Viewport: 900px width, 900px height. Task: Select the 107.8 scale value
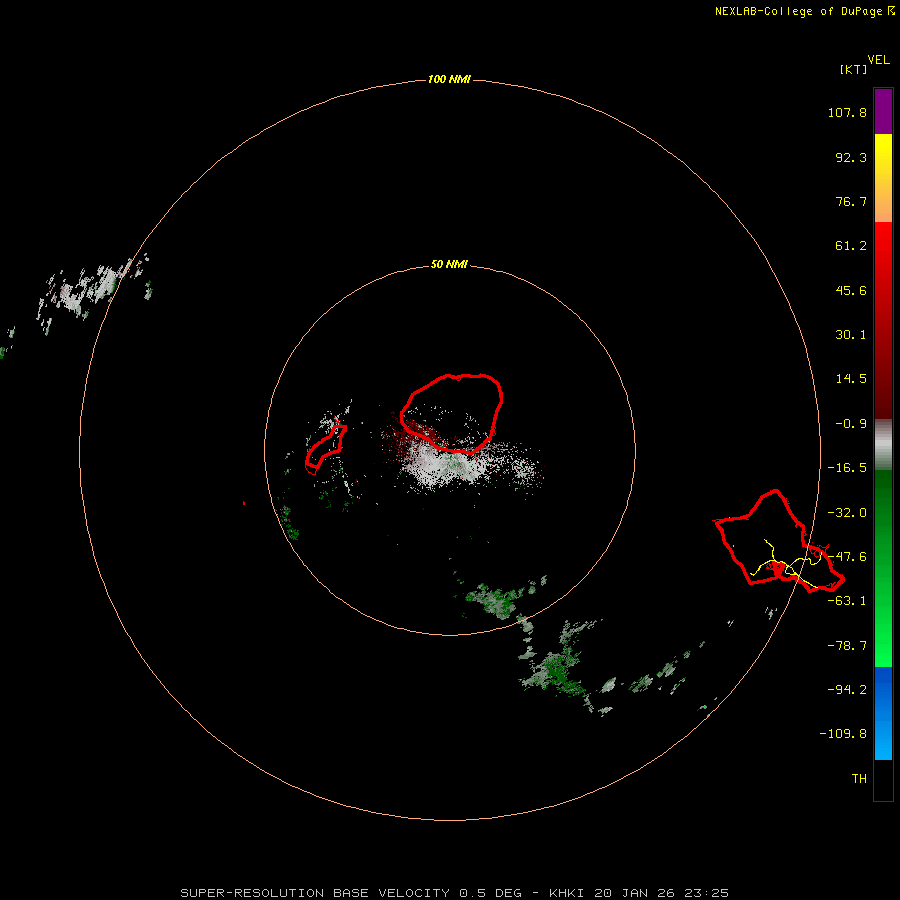847,112
